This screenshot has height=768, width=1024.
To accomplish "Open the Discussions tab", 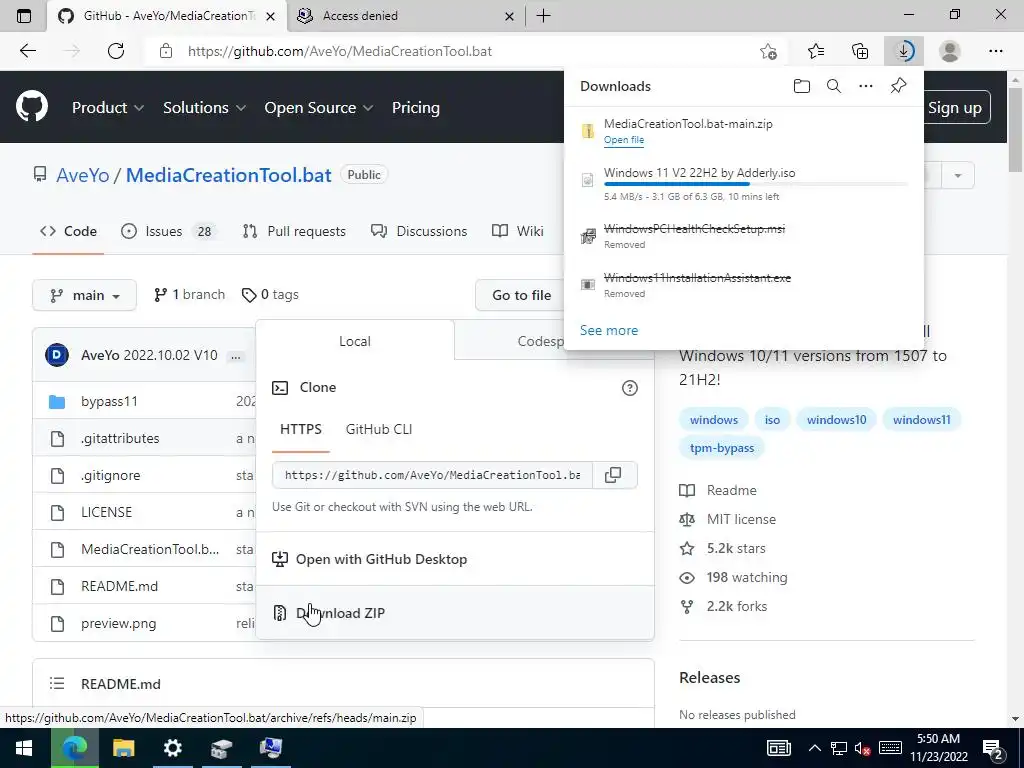I will click(x=419, y=231).
